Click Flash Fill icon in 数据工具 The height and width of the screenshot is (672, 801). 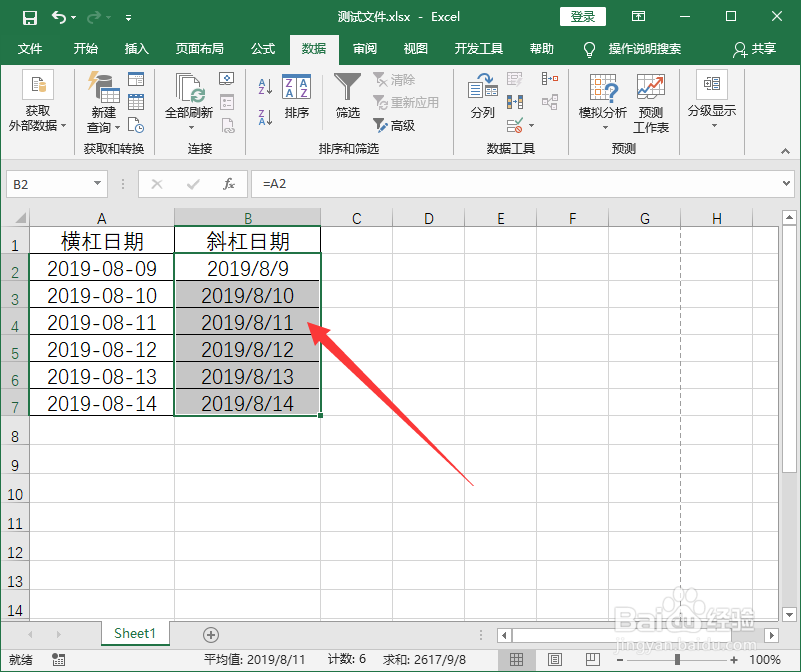click(x=514, y=79)
